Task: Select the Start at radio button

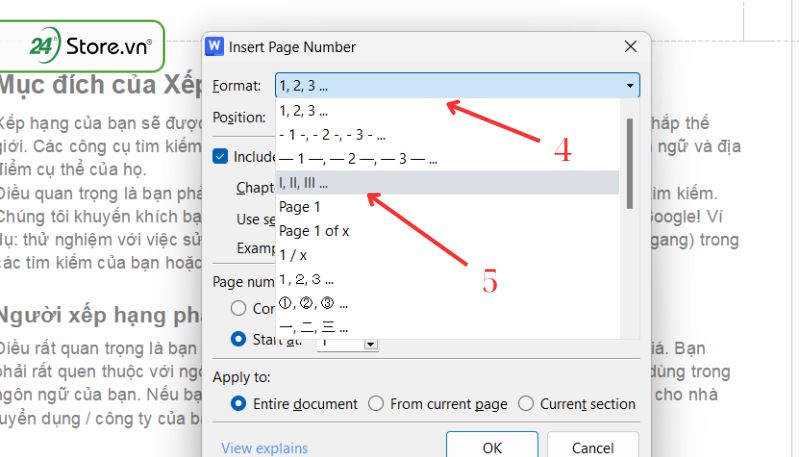Action: click(x=238, y=339)
